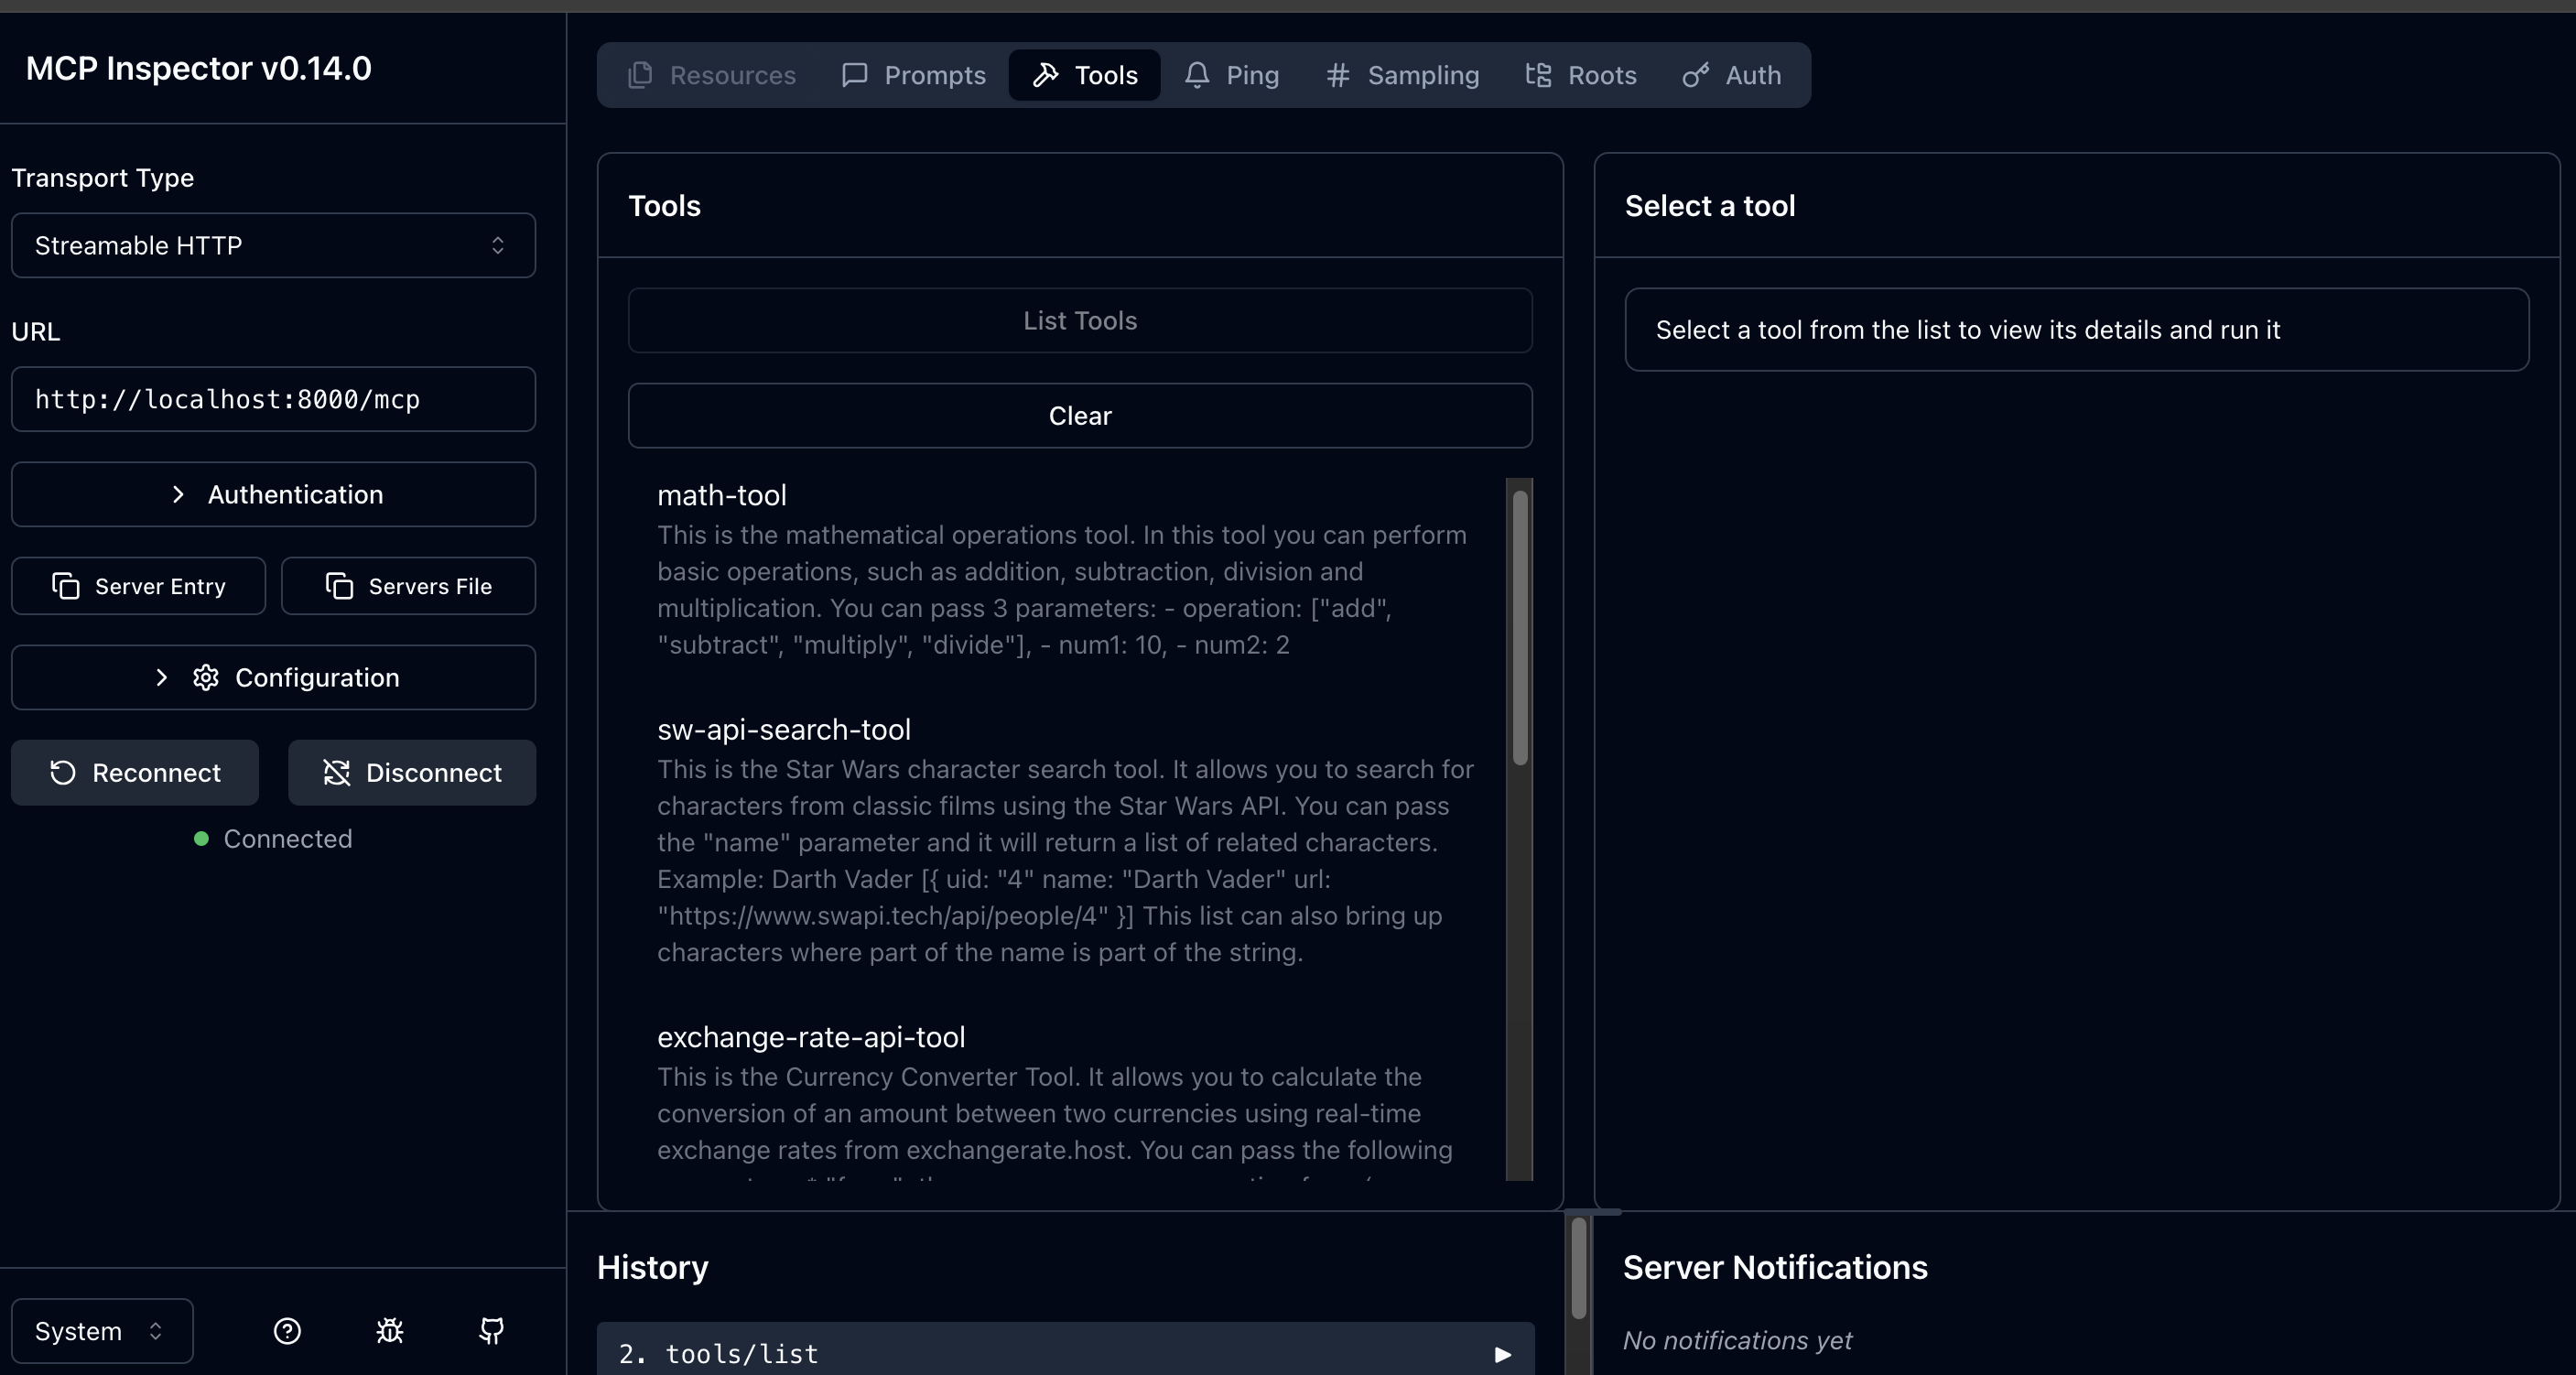Click the Server Entry copy icon button
The width and height of the screenshot is (2576, 1375).
coord(138,586)
